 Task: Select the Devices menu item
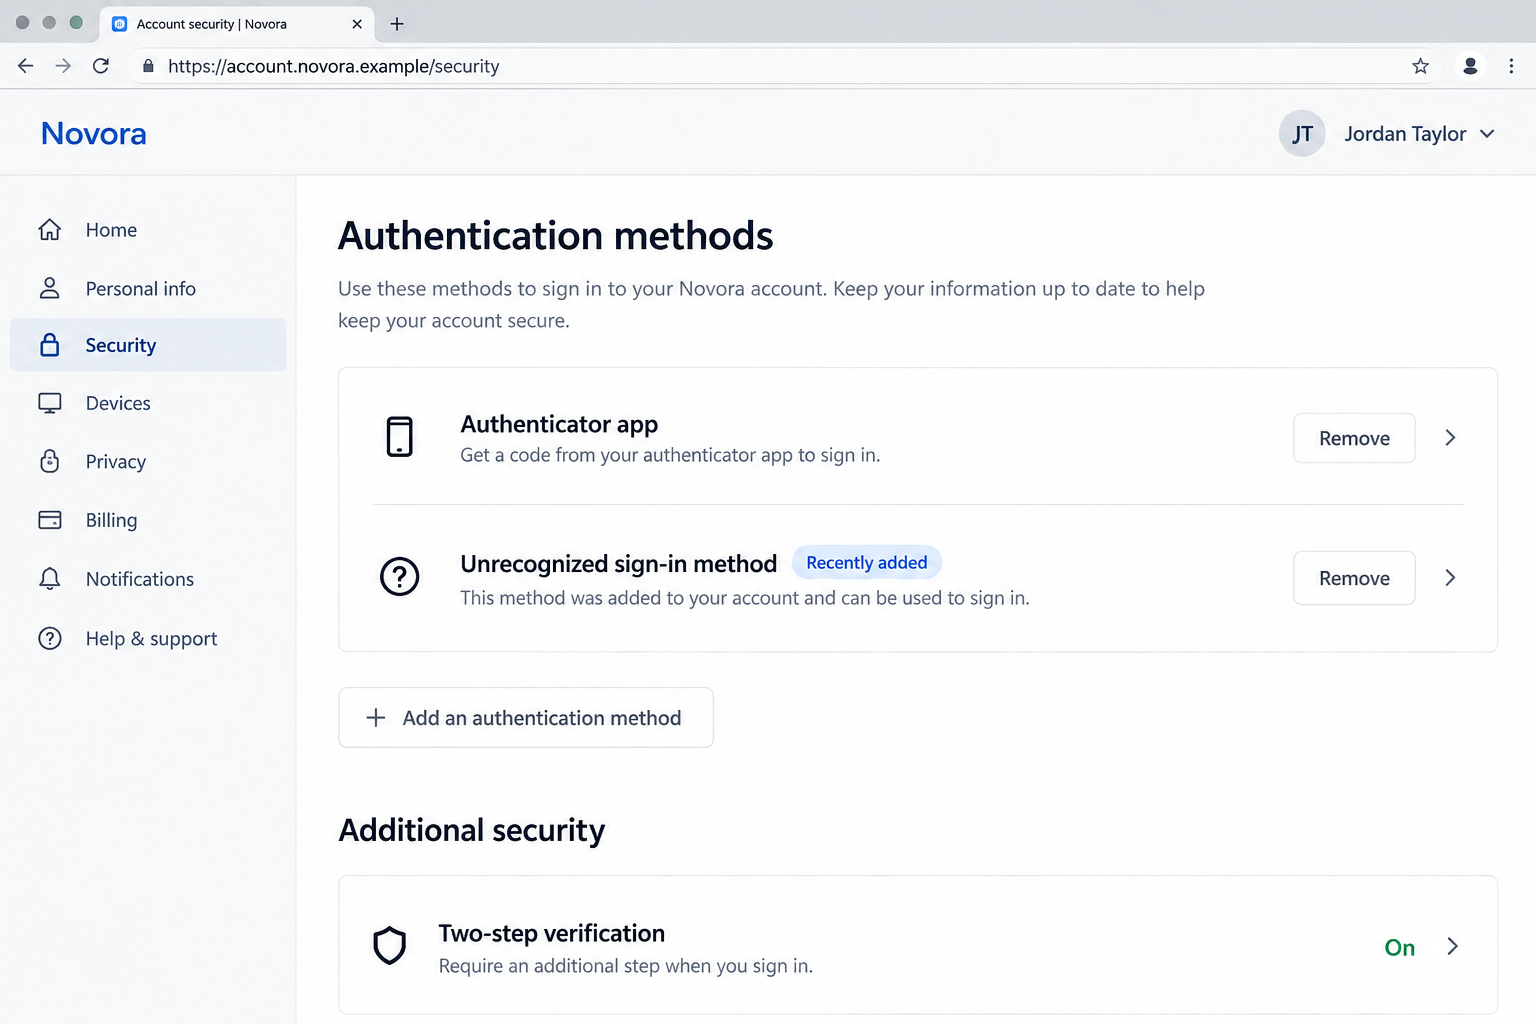[x=148, y=403]
